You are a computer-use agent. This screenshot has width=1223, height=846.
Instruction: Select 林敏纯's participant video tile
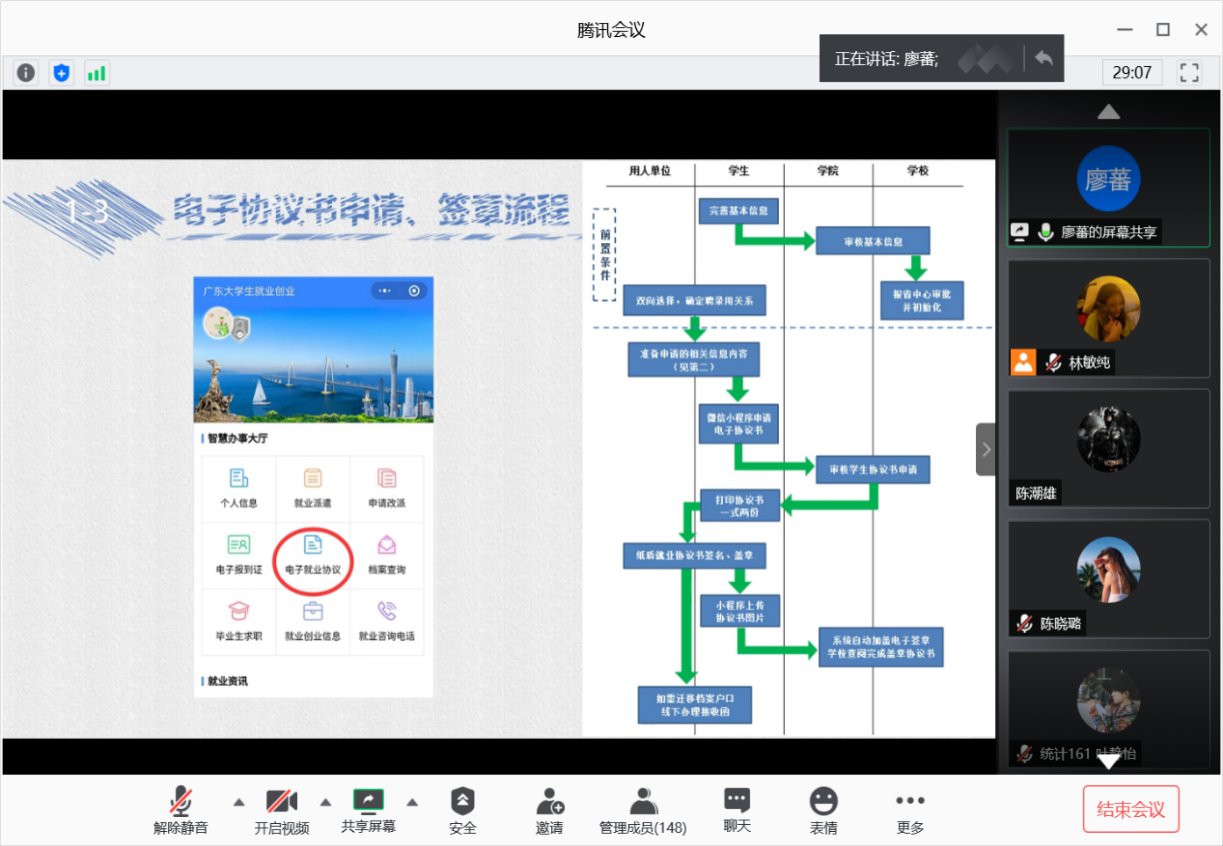point(1108,318)
